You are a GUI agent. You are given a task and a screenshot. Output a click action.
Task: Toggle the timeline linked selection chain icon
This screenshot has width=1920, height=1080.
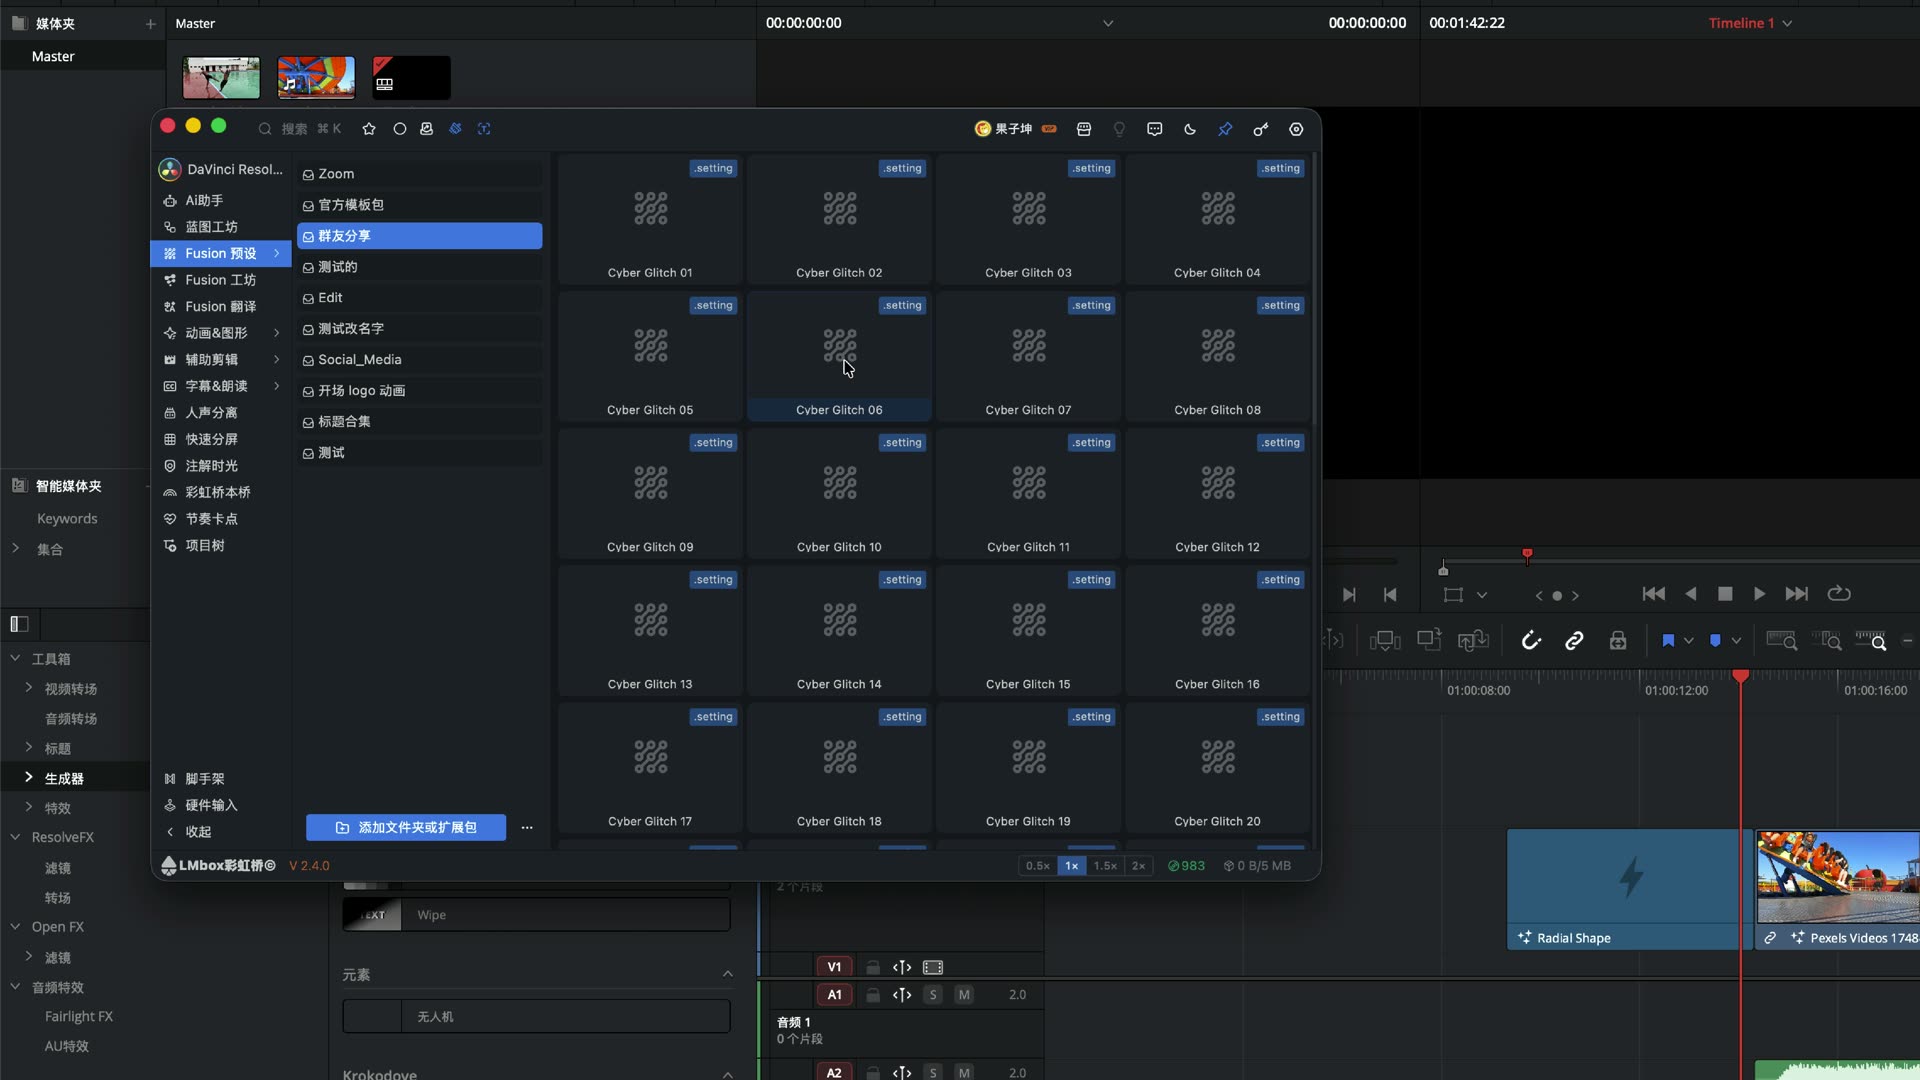1574,641
